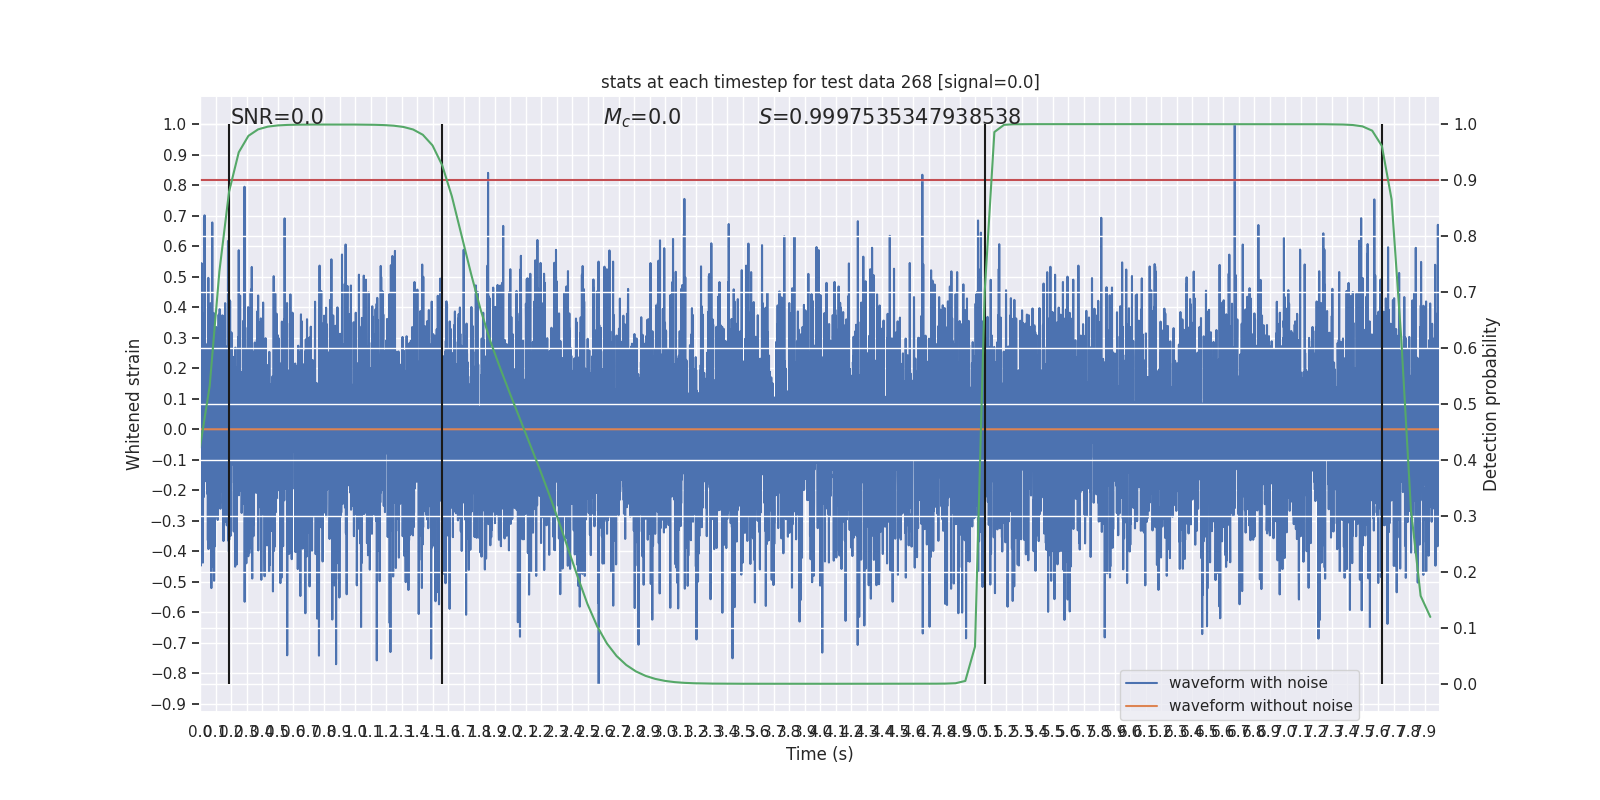
Task: Click the last black vertical marker line
Action: point(1382,404)
